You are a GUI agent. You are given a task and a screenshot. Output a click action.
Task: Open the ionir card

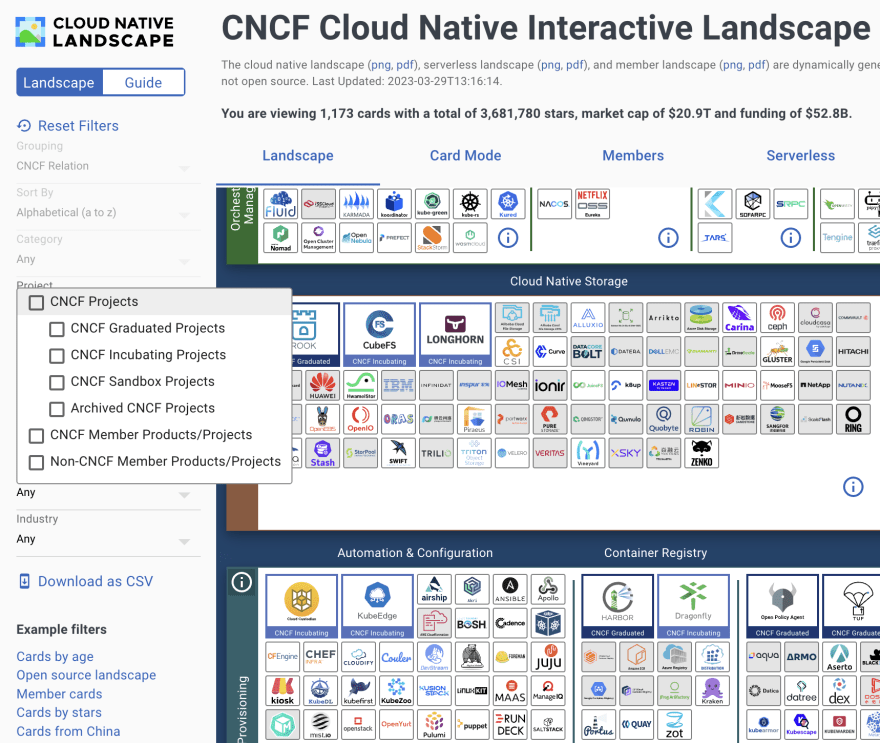(550, 385)
